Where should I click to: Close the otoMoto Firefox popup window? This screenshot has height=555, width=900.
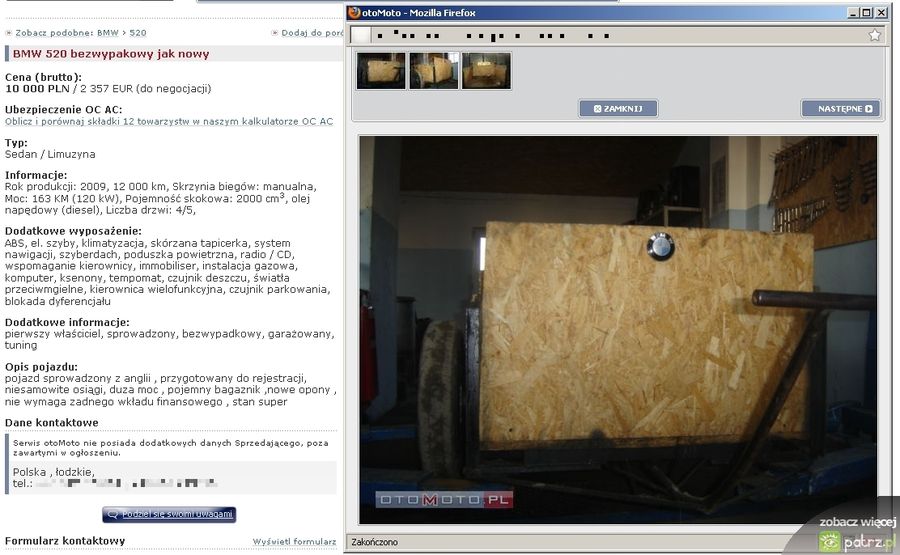(880, 13)
